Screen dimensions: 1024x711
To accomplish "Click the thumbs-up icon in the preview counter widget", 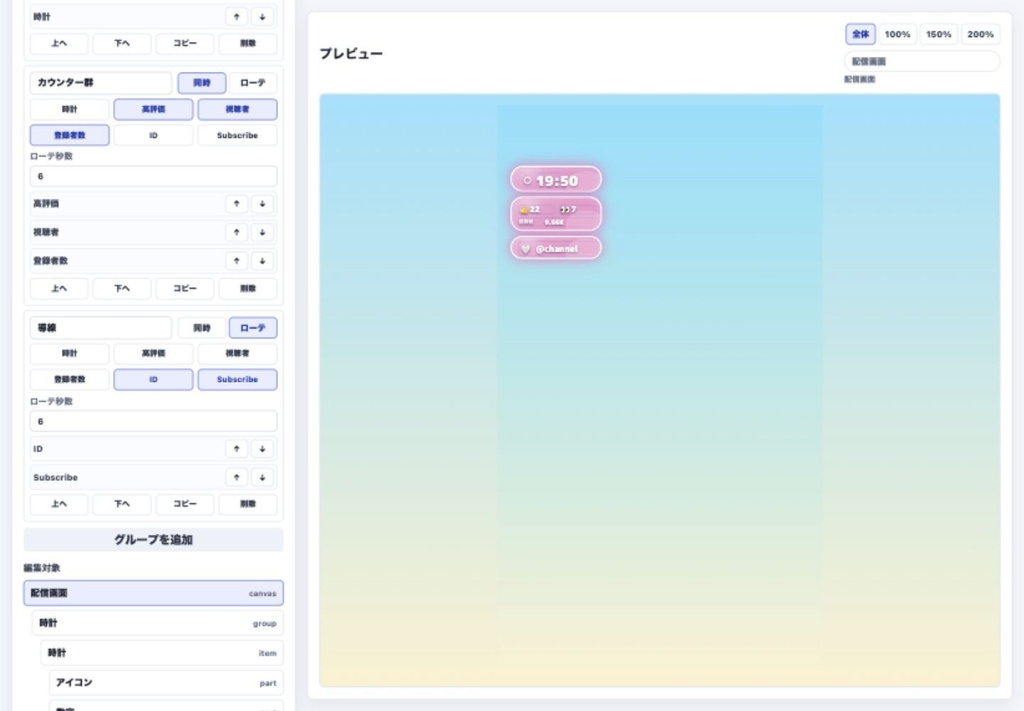I will (x=524, y=210).
